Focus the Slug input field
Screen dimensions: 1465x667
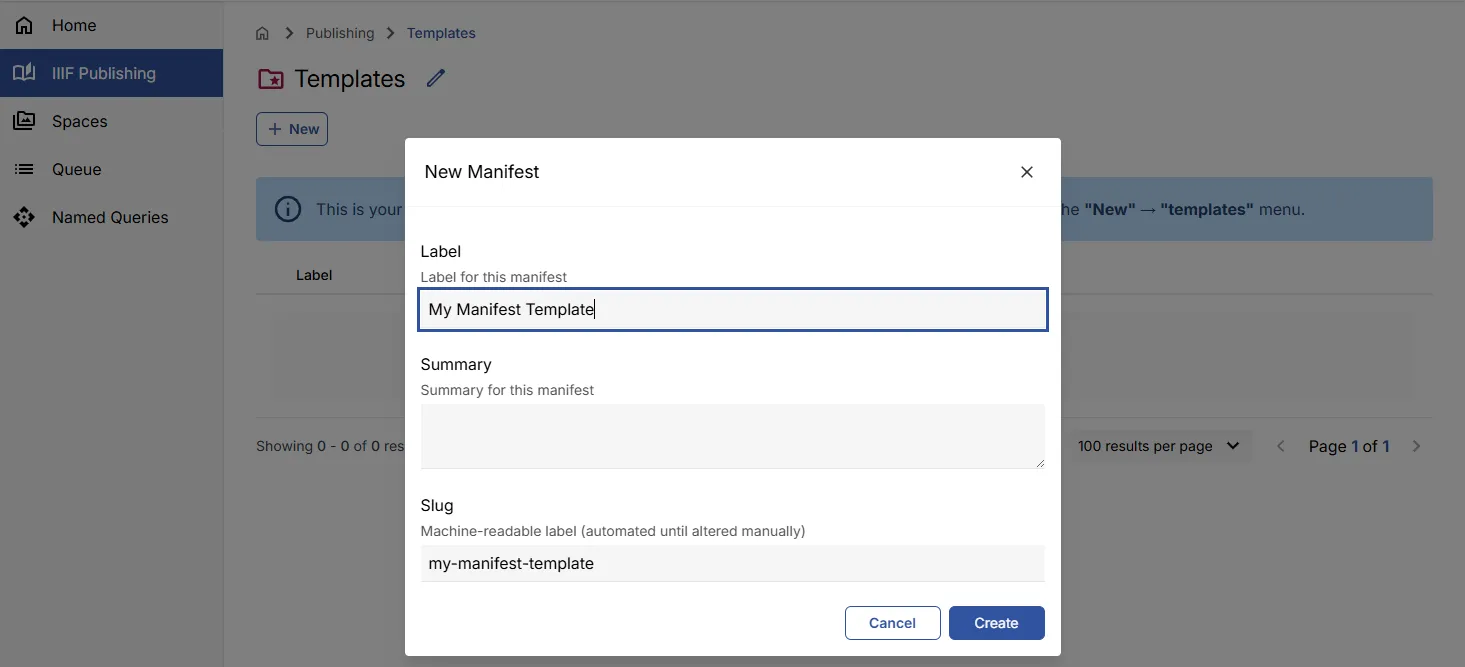[x=731, y=563]
